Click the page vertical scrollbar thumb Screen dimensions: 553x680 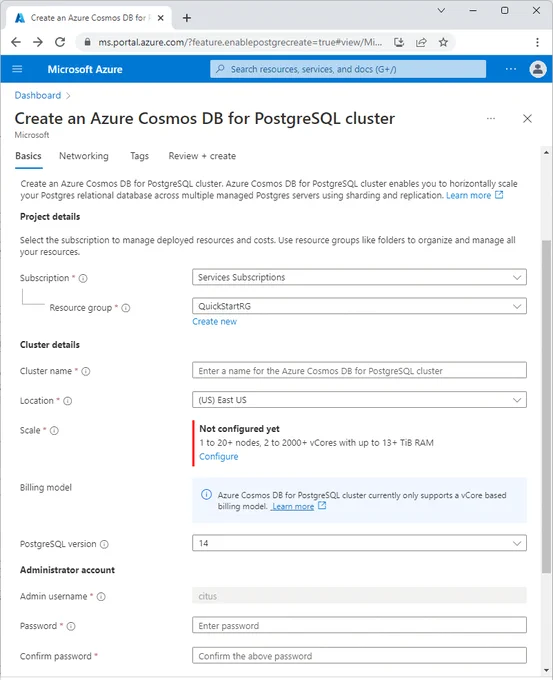click(546, 407)
